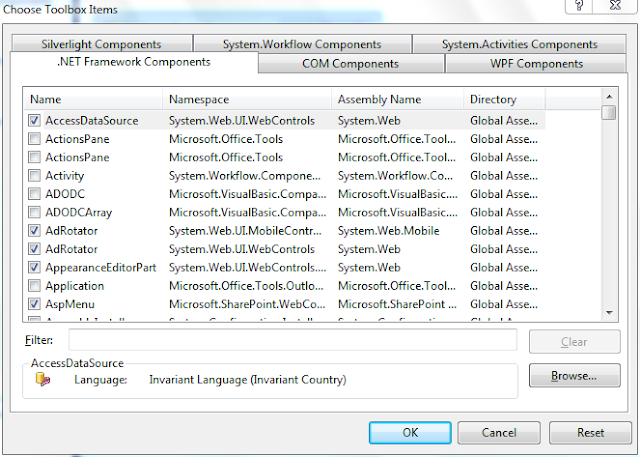
Task: Click the AccessDataSource icon in details pane
Action: pos(43,379)
